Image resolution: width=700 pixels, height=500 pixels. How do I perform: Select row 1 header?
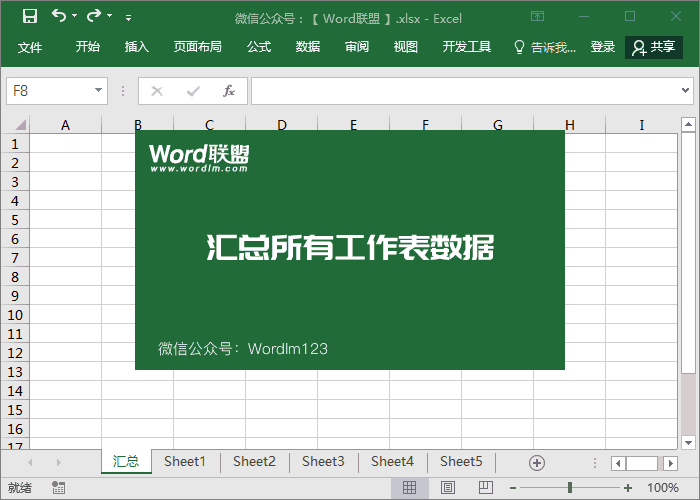15,144
